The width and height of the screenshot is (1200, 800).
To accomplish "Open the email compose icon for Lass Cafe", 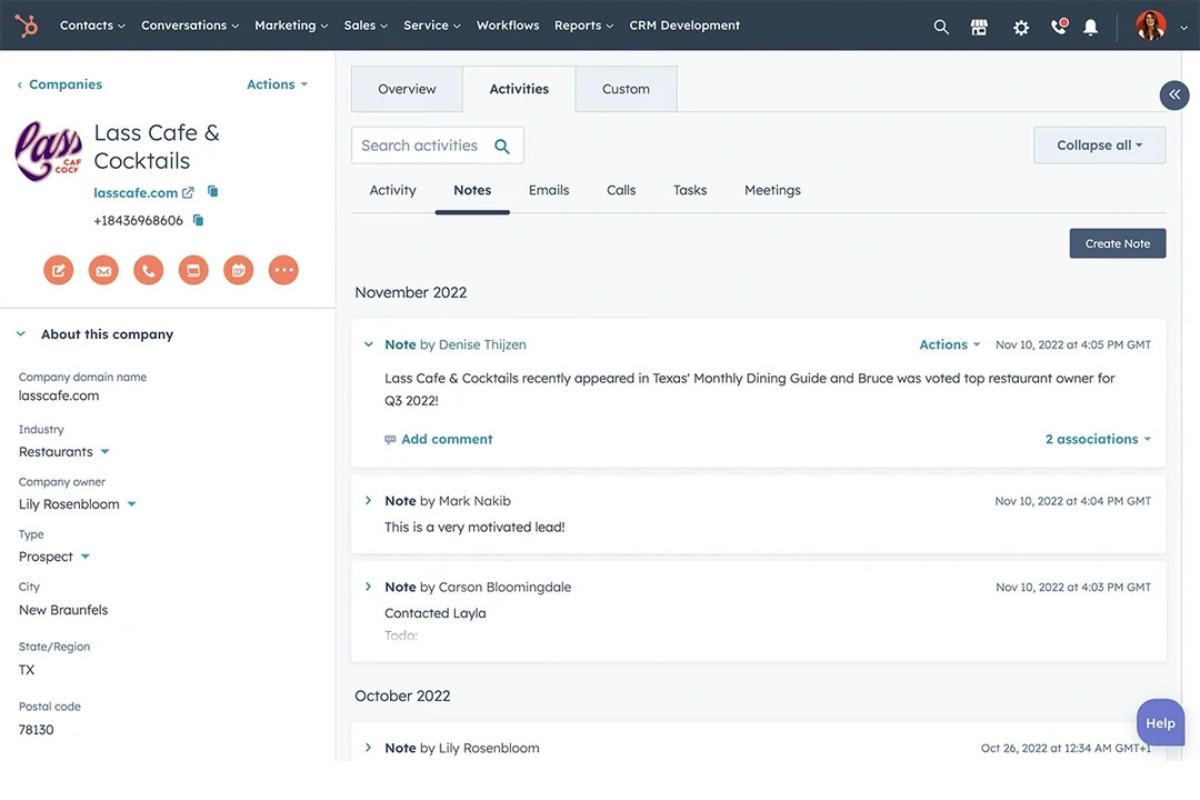I will coord(103,269).
